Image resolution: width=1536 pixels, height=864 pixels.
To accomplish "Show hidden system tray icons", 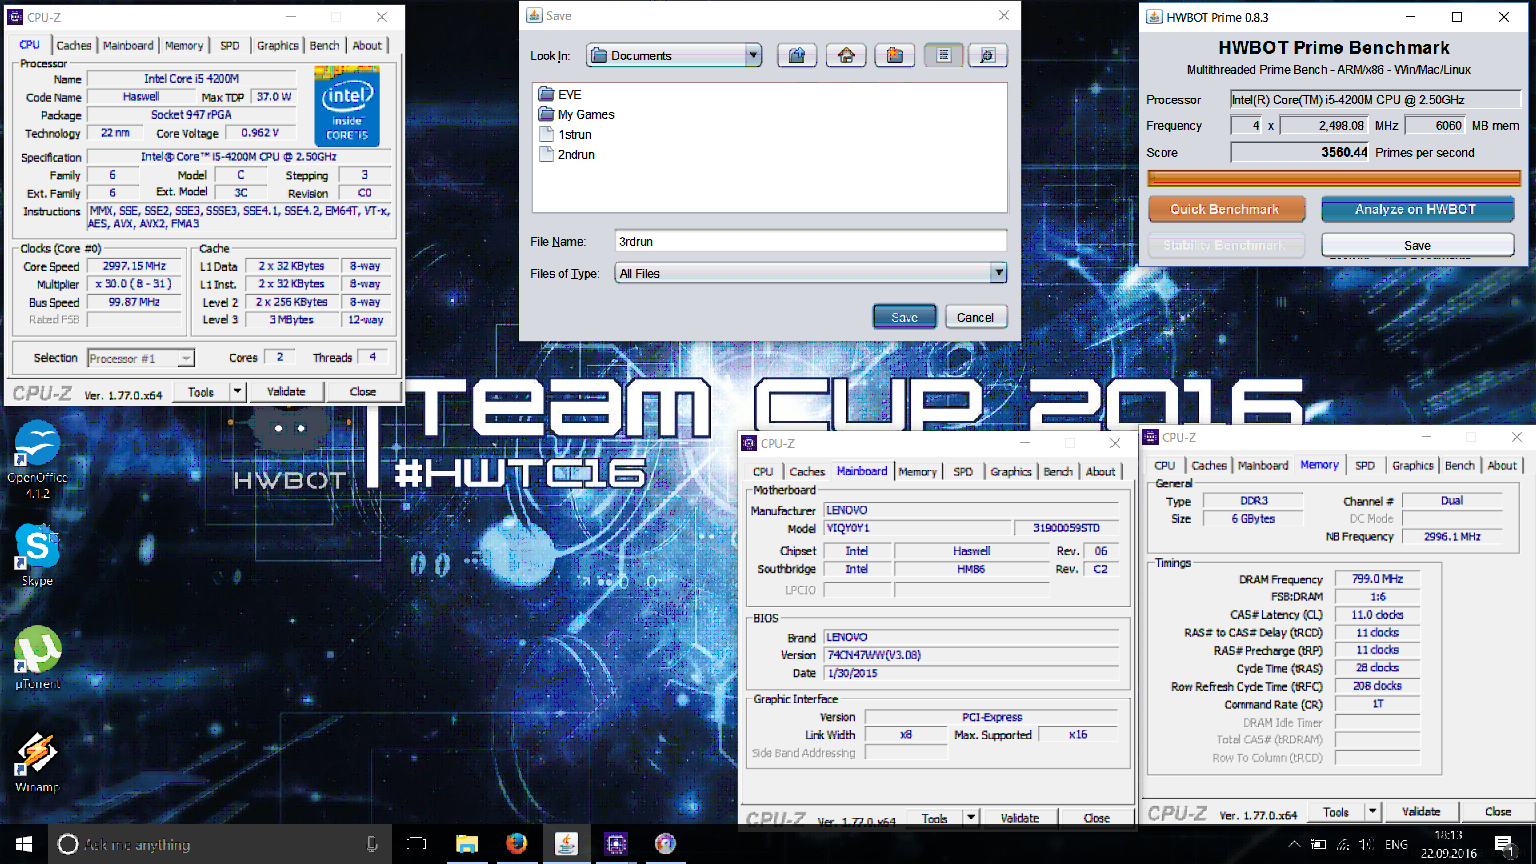I will point(1294,845).
